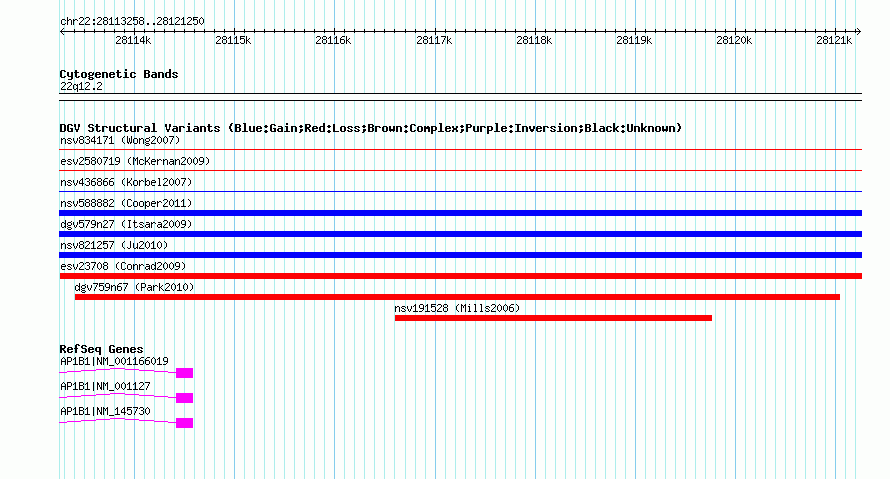Open AP1B1|NM_145730 gene label

(x=105, y=411)
